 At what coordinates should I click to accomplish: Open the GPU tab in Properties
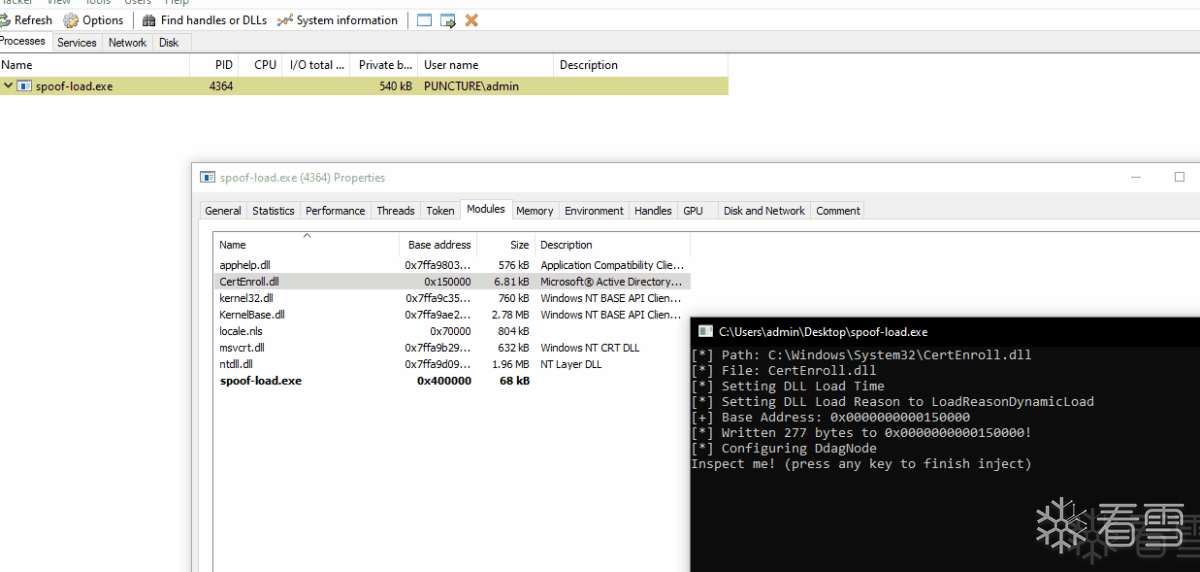point(693,211)
